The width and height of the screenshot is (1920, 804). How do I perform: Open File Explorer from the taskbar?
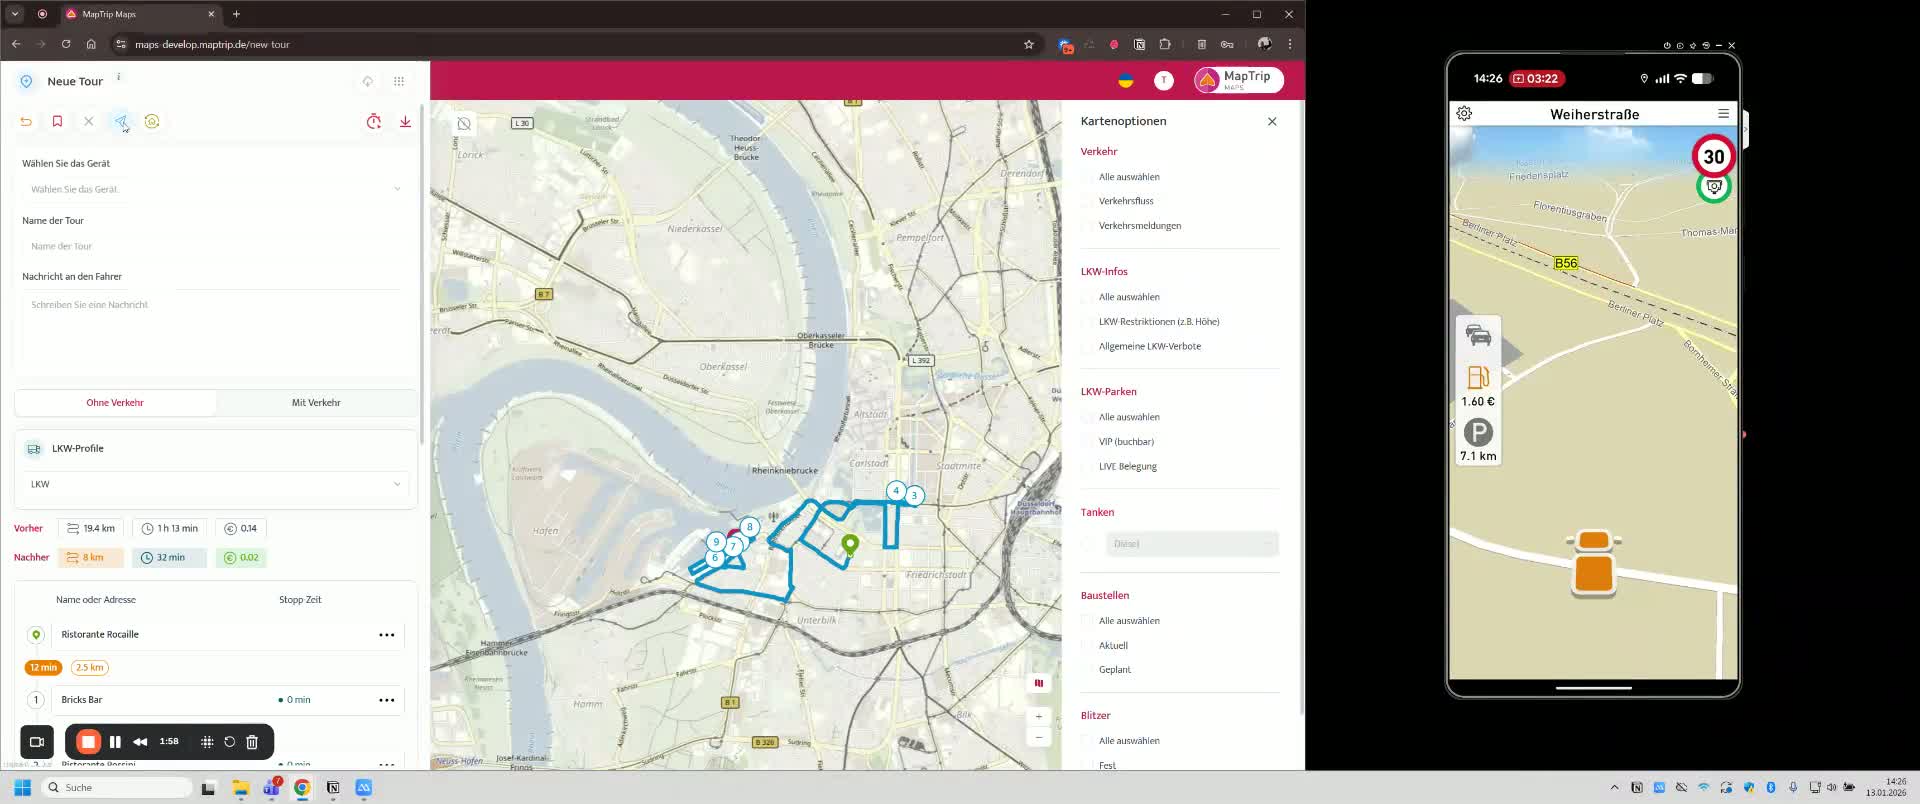(240, 788)
